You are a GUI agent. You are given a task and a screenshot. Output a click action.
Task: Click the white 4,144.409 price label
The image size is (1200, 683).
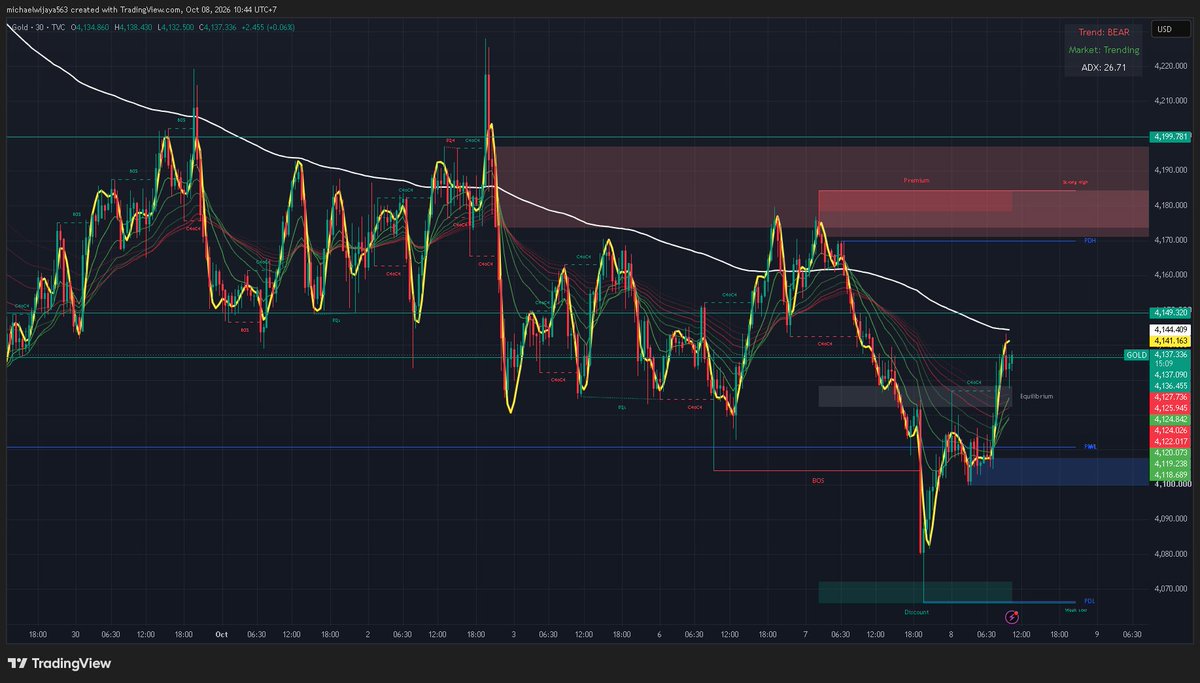pyautogui.click(x=1170, y=329)
